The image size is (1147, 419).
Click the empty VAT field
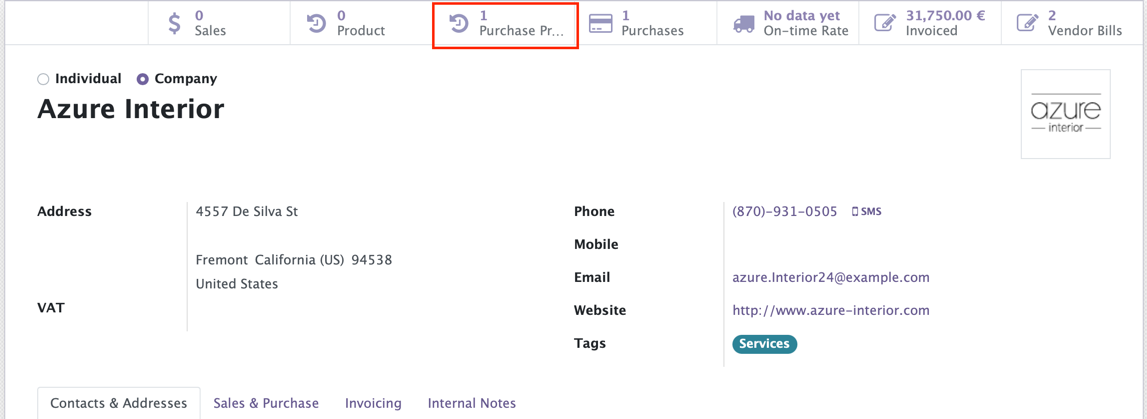[x=366, y=309]
